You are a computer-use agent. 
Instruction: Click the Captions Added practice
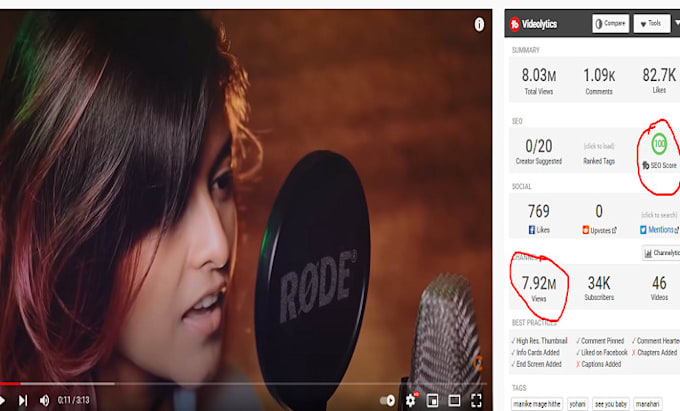[x=598, y=364]
